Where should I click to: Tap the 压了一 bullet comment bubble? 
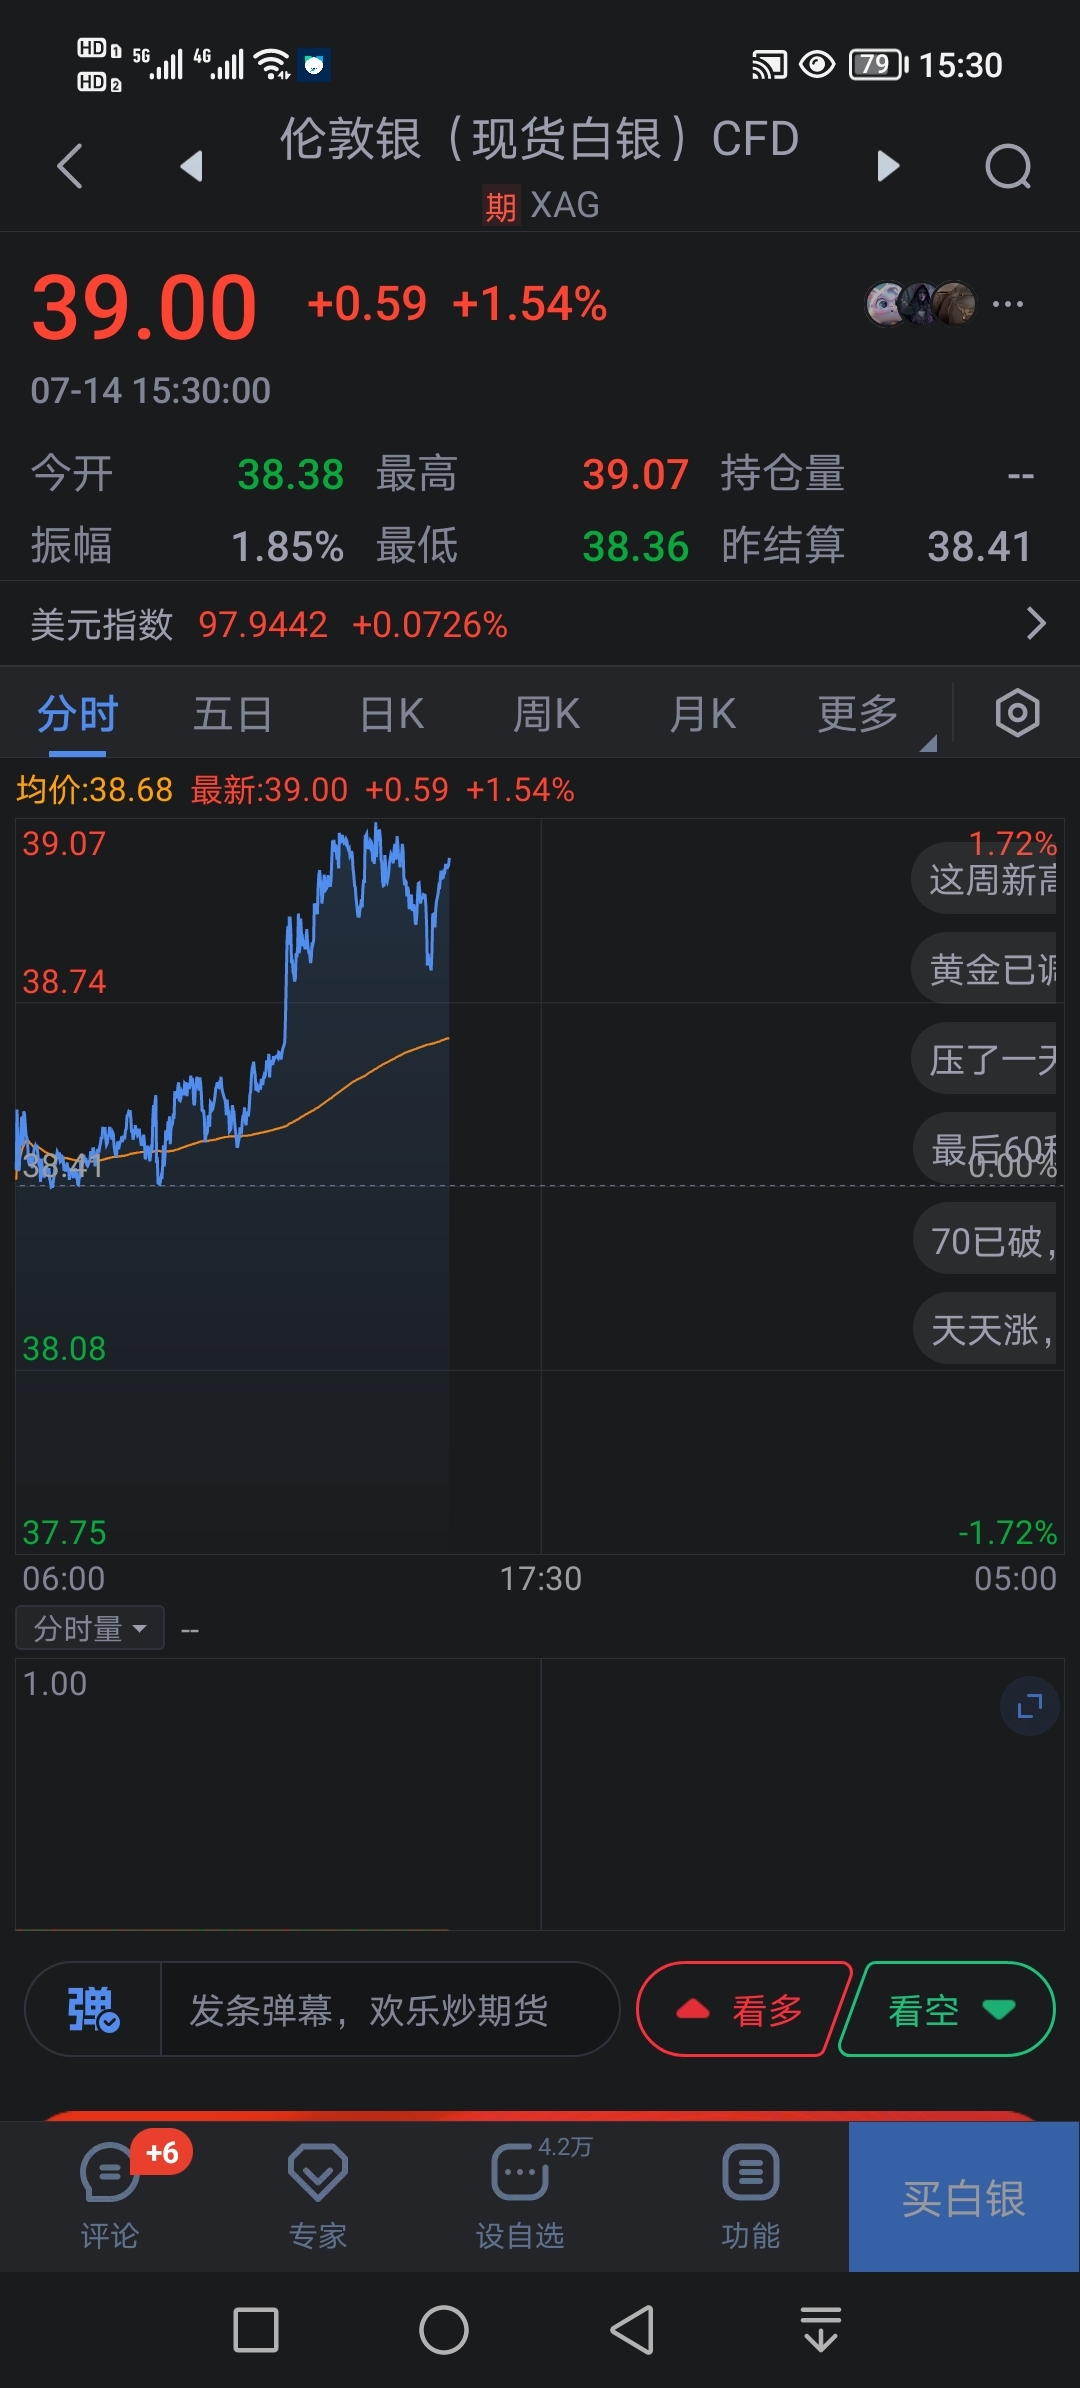(985, 1060)
